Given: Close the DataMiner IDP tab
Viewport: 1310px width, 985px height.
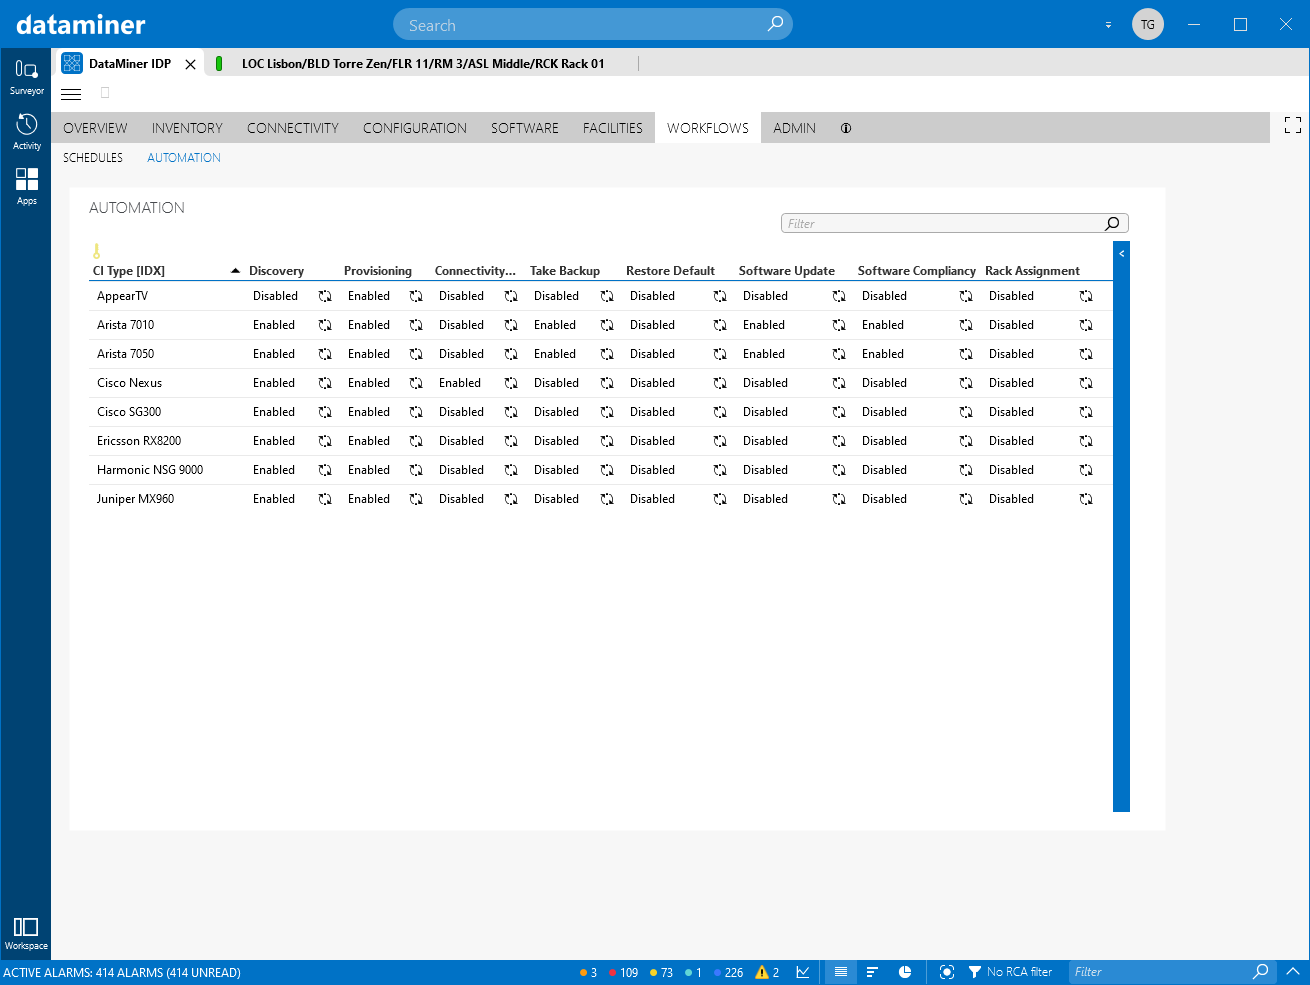Looking at the screenshot, I should click(190, 64).
